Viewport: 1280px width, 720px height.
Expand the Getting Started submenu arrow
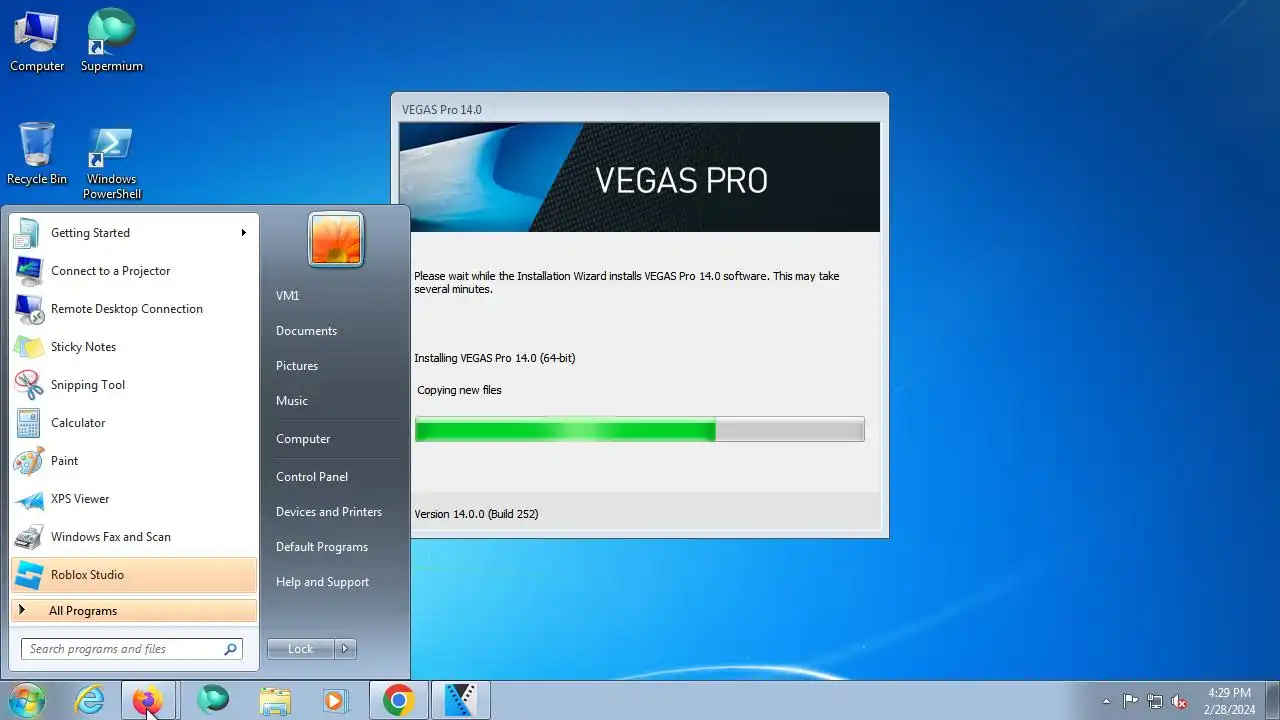coord(243,233)
